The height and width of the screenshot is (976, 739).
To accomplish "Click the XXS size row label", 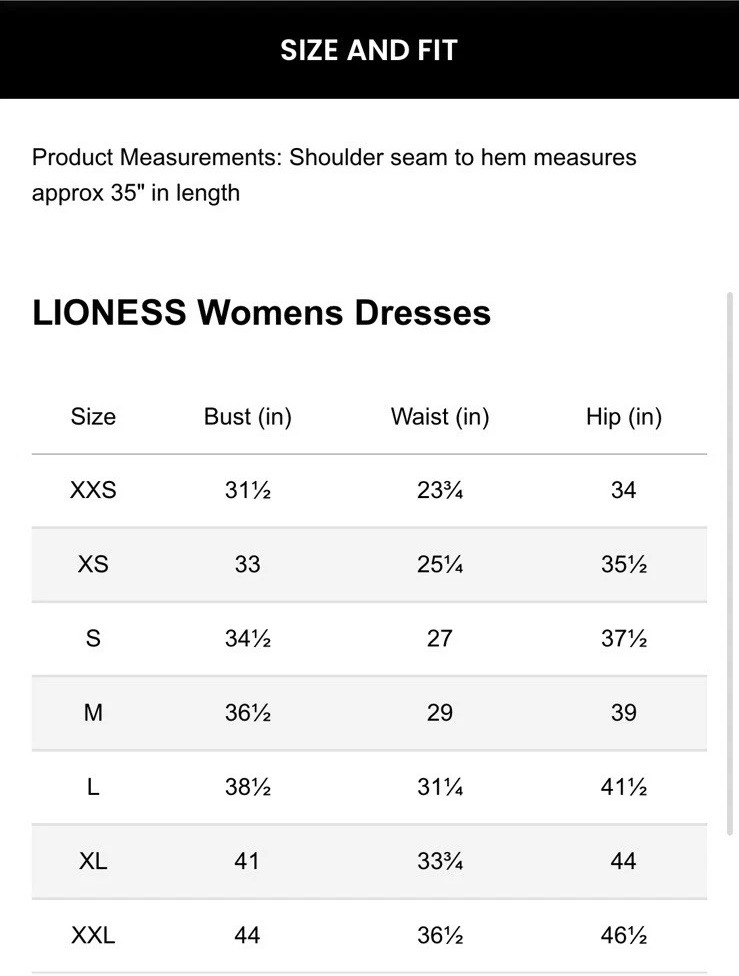I will pyautogui.click(x=93, y=491).
